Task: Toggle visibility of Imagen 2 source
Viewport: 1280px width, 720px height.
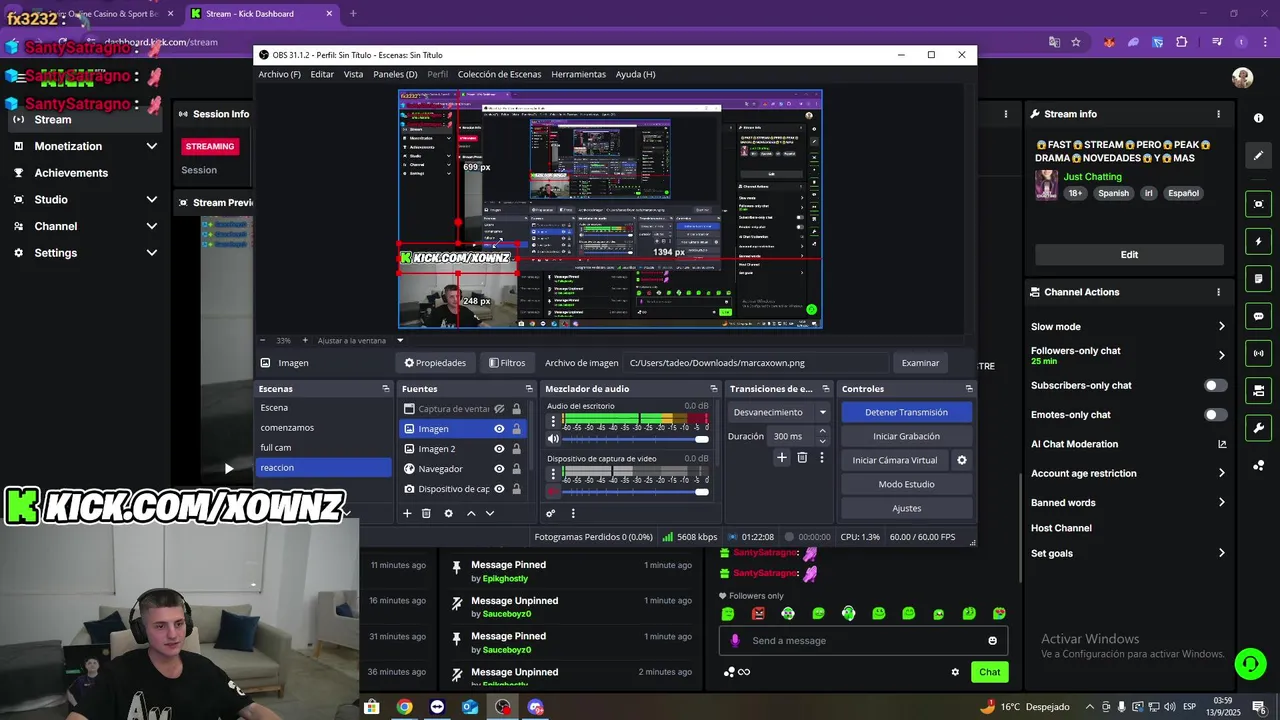Action: point(499,449)
